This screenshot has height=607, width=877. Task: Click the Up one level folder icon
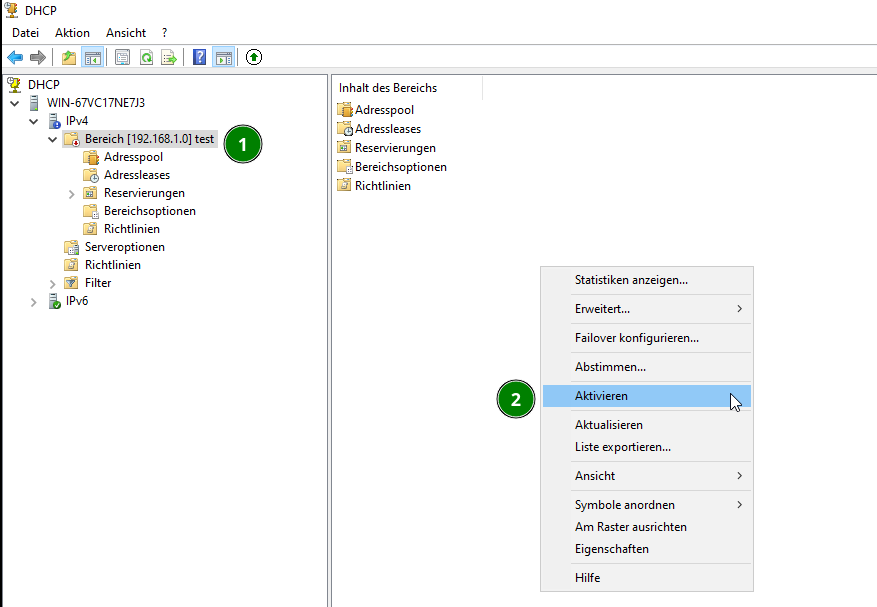pos(68,57)
